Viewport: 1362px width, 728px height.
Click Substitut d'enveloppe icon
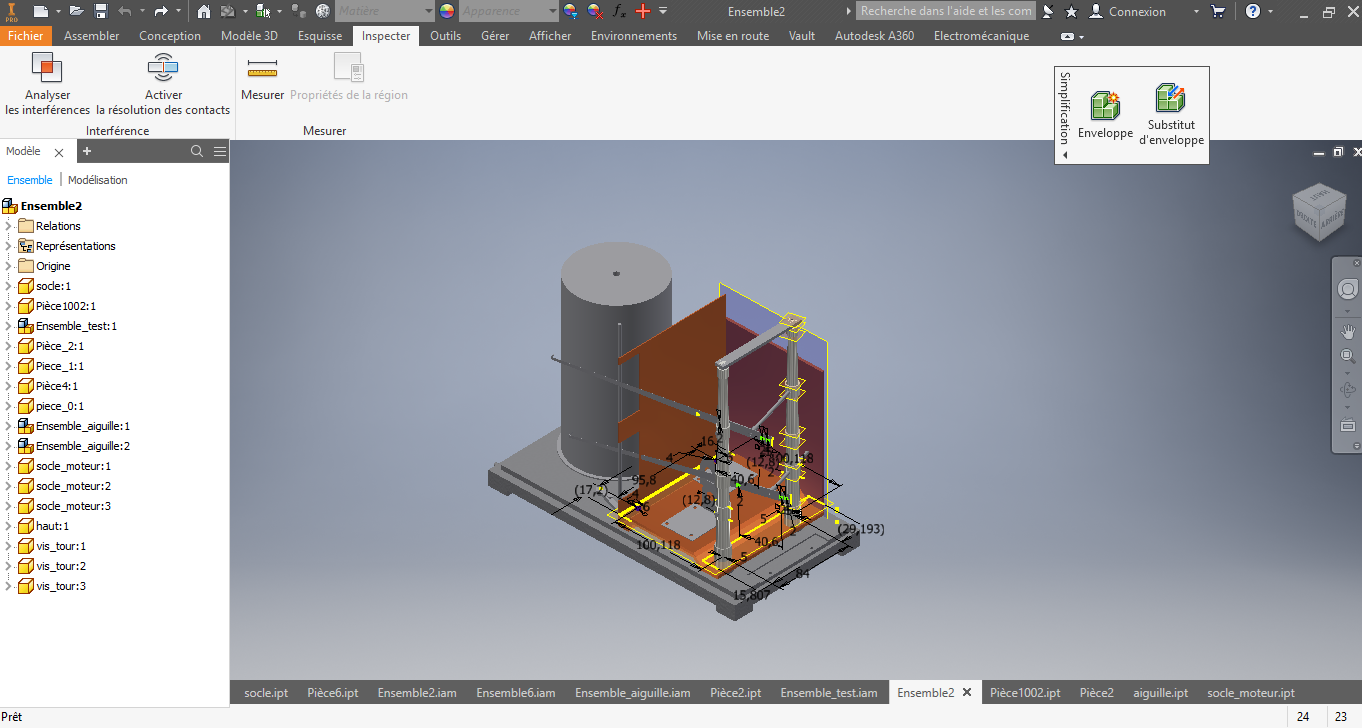[x=1171, y=98]
